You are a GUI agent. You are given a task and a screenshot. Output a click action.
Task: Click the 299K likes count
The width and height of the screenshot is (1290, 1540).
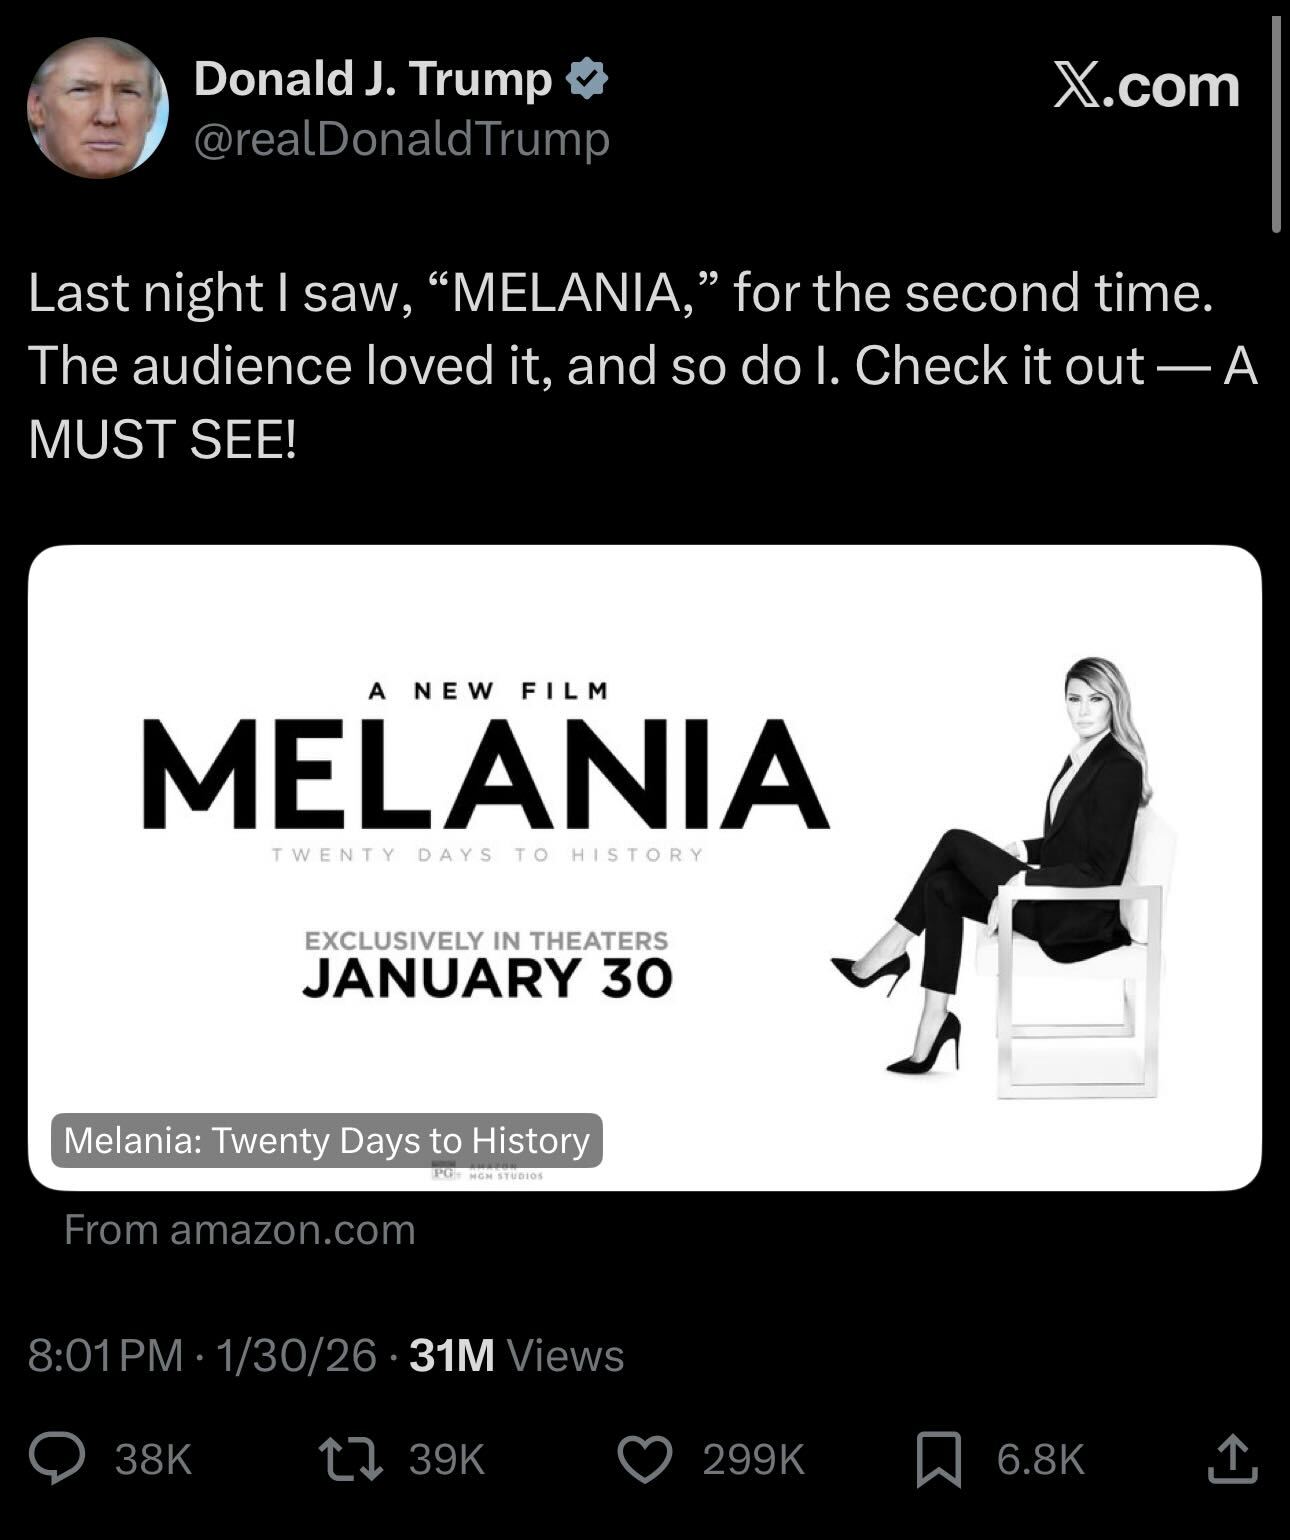(753, 1459)
